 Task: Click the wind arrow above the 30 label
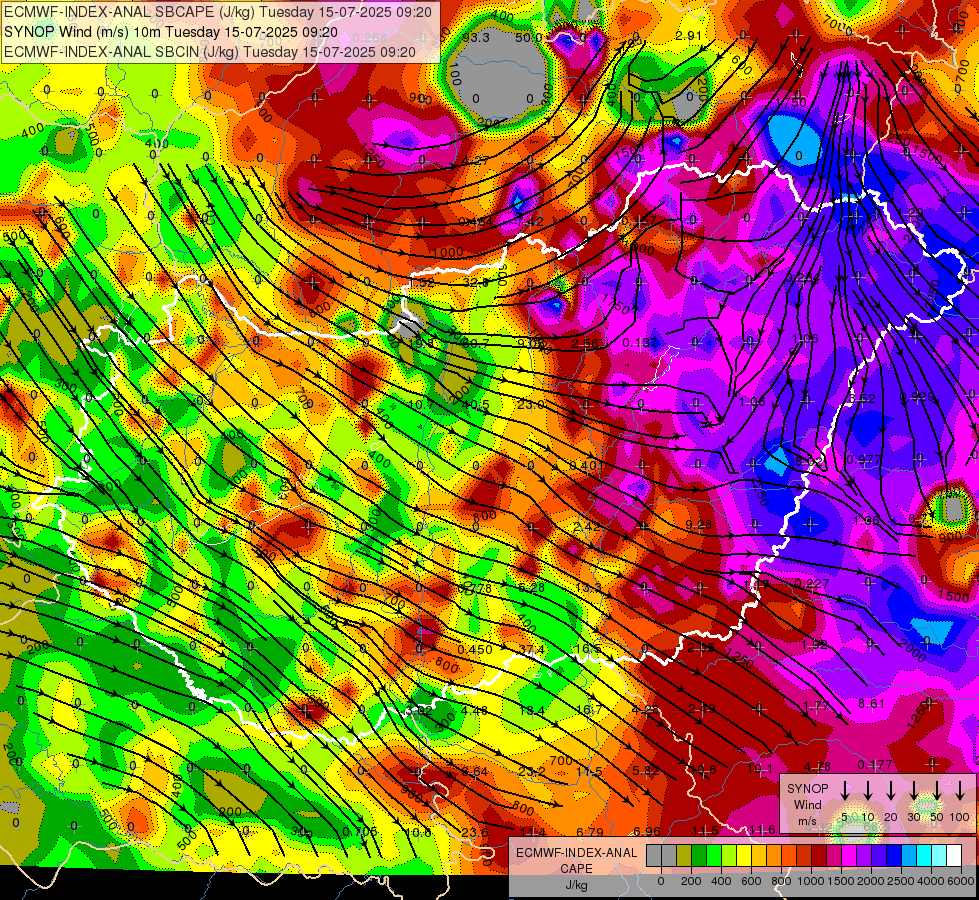[913, 790]
